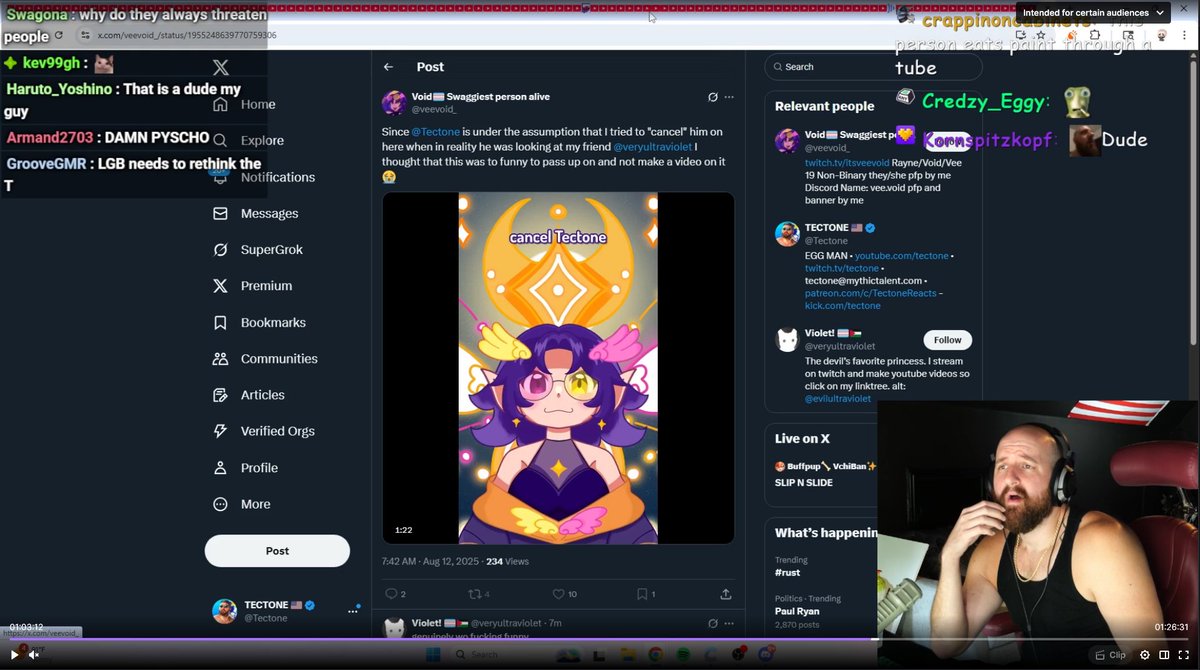Seek using the purple video progress bar
1200x670 pixels.
coord(600,639)
